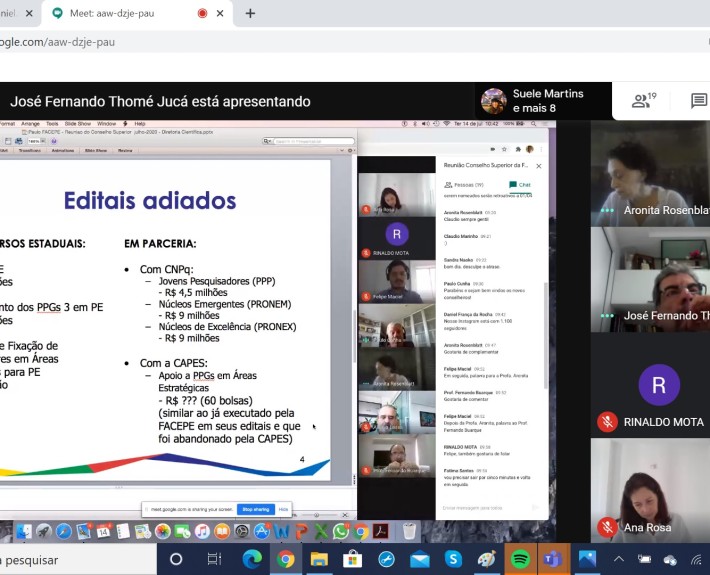
Task: Open Task View on Windows taskbar
Action: [x=214, y=560]
